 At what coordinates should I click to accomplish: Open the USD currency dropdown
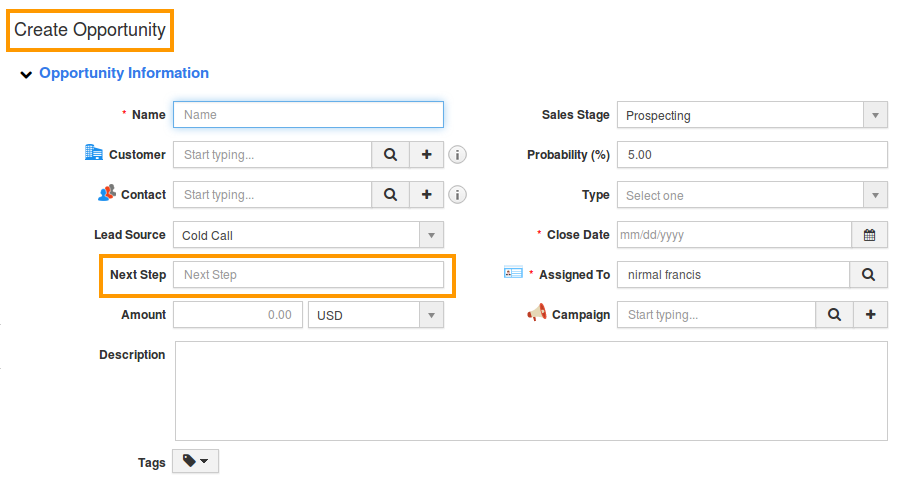(375, 315)
